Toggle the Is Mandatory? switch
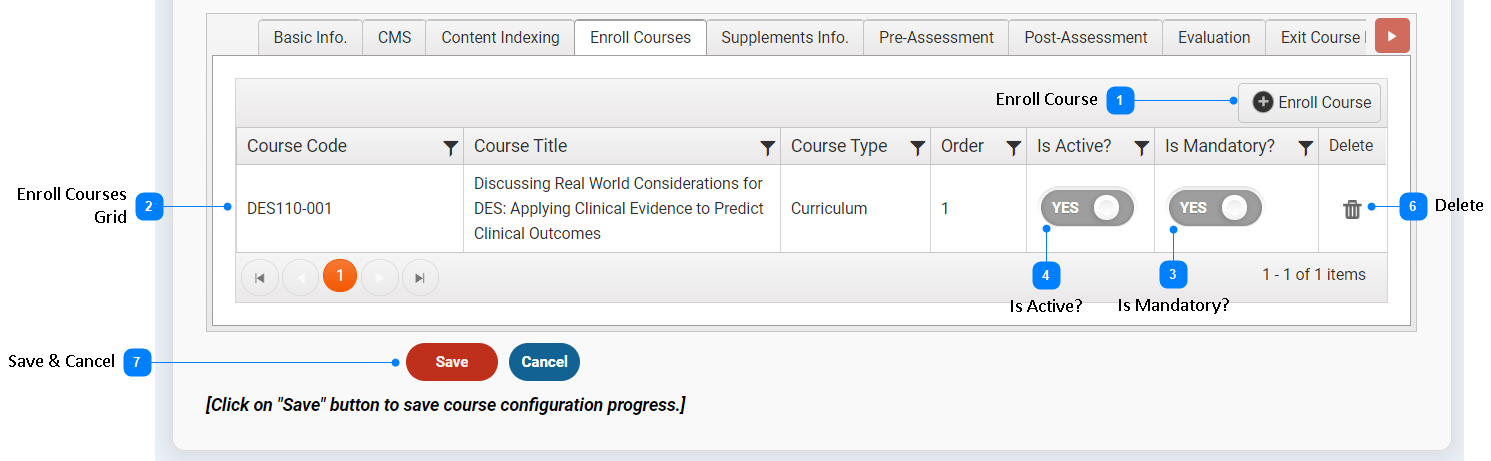The image size is (1491, 461). [1215, 208]
